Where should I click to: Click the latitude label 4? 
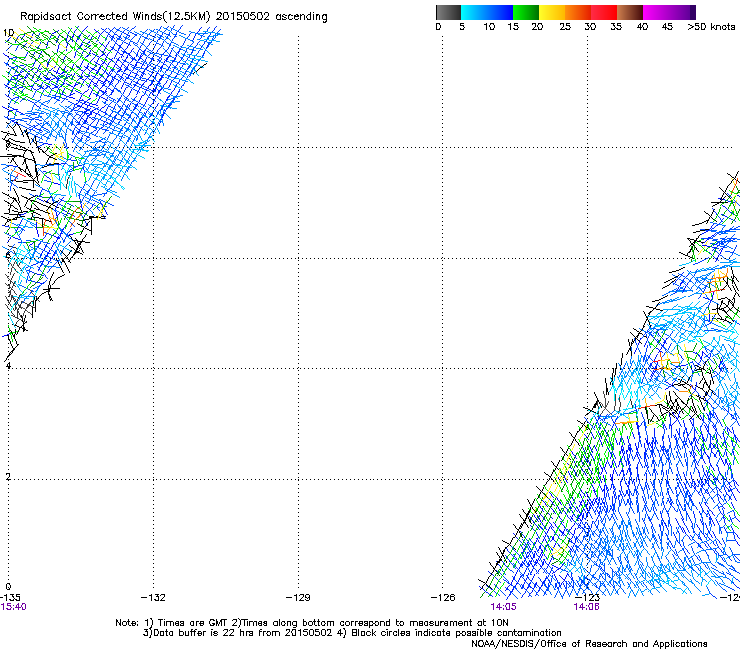8,366
